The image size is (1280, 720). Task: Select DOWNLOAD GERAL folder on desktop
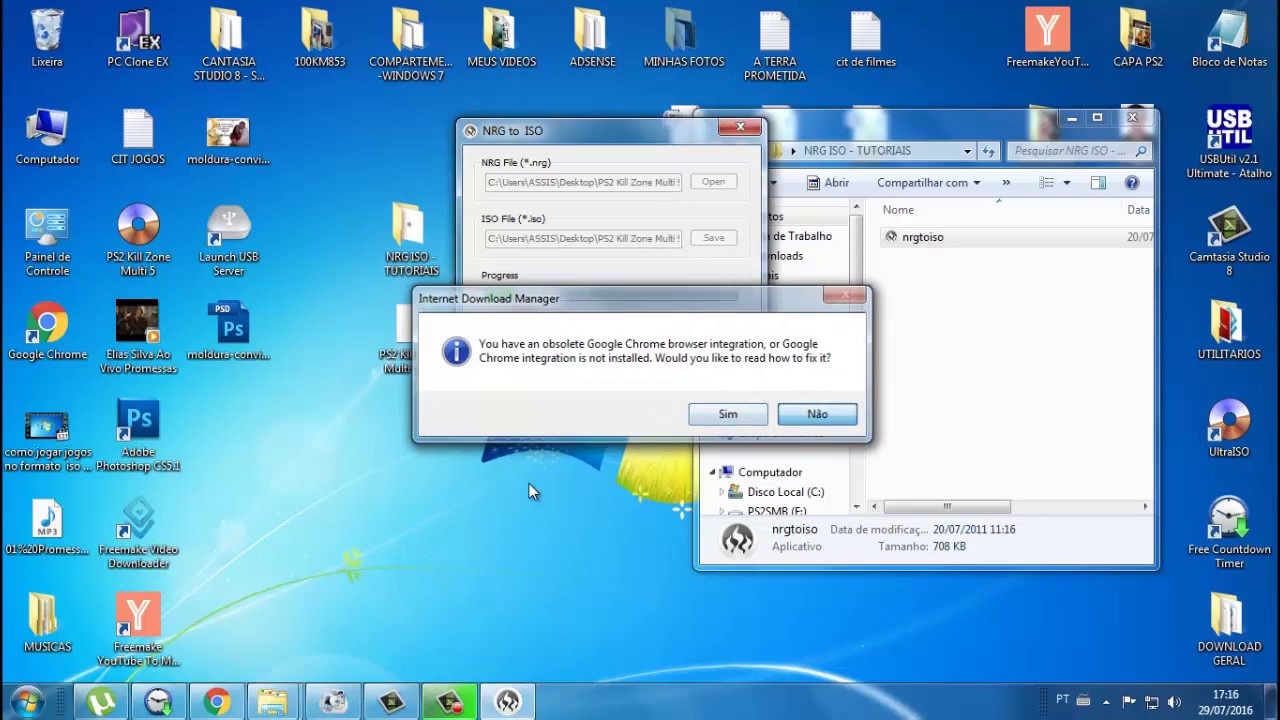point(1229,630)
